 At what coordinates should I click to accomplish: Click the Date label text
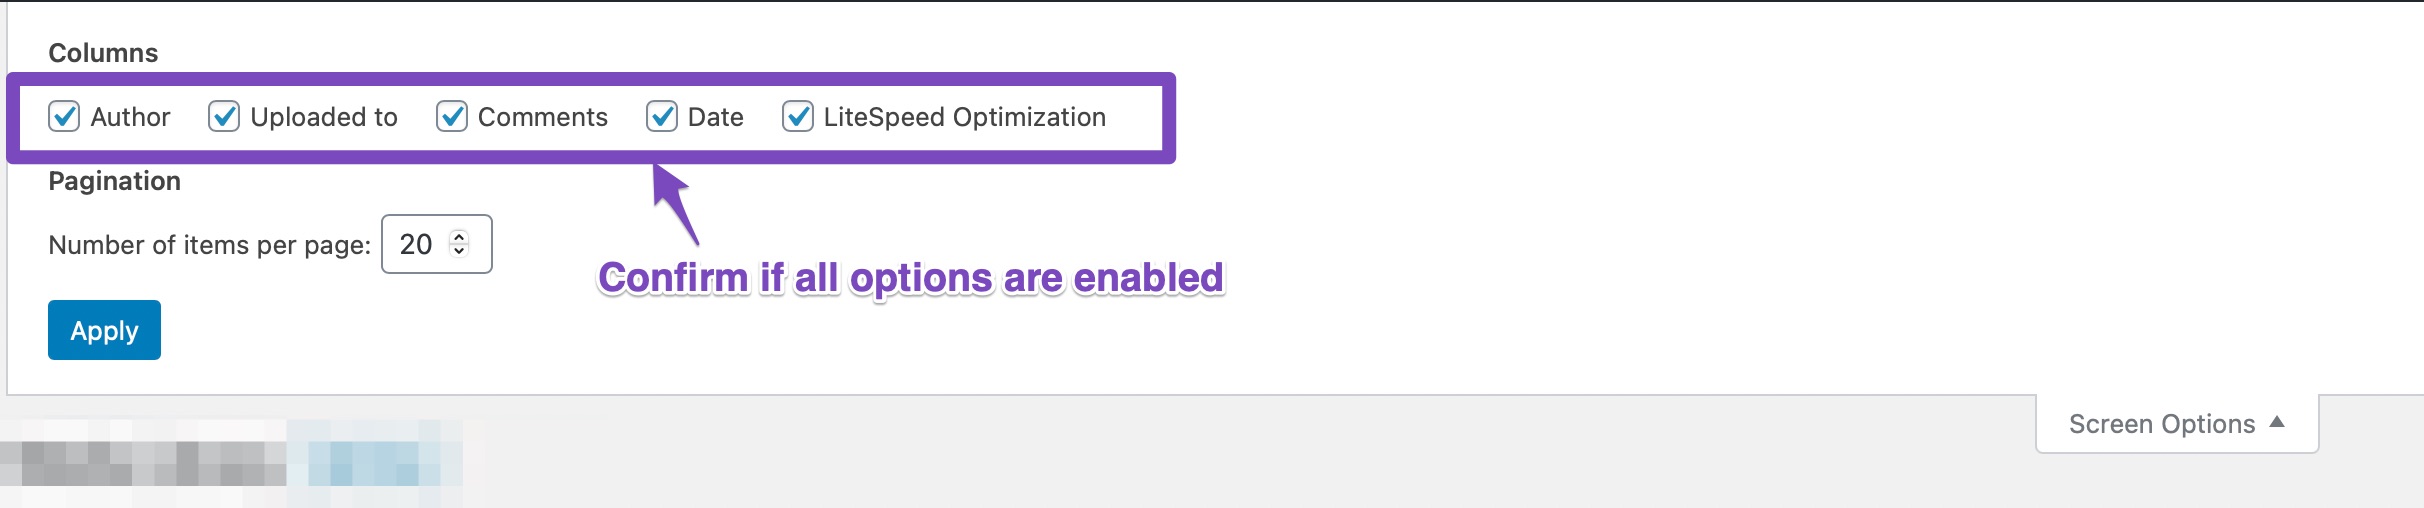tap(716, 117)
